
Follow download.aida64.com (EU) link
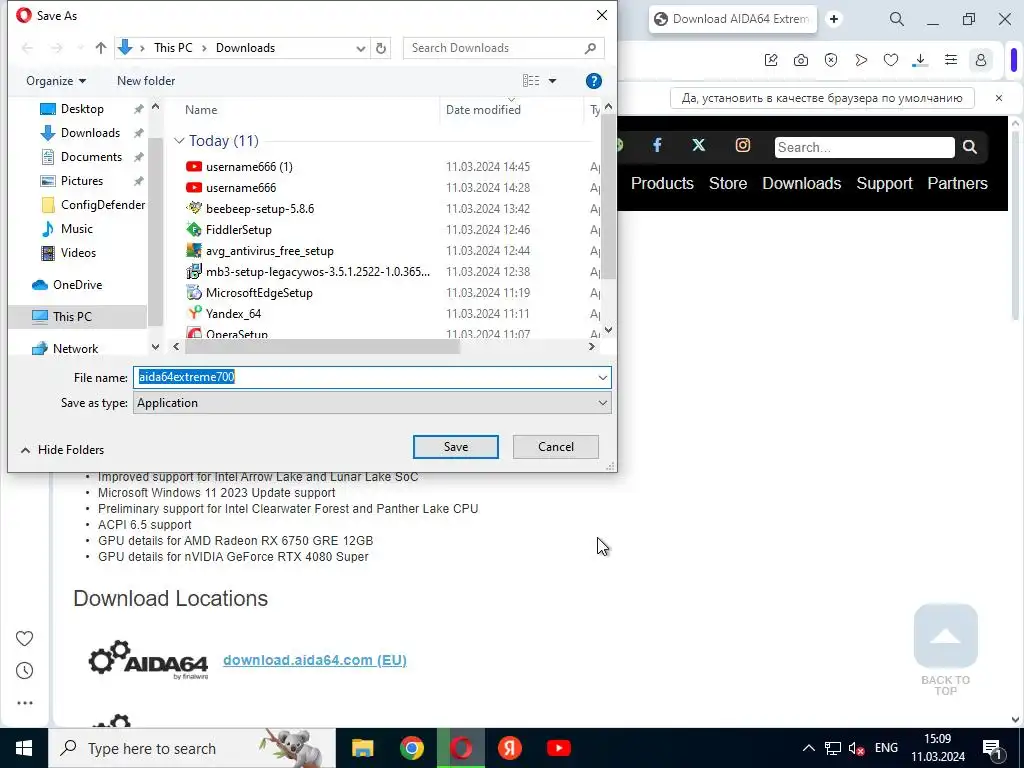[x=315, y=660]
